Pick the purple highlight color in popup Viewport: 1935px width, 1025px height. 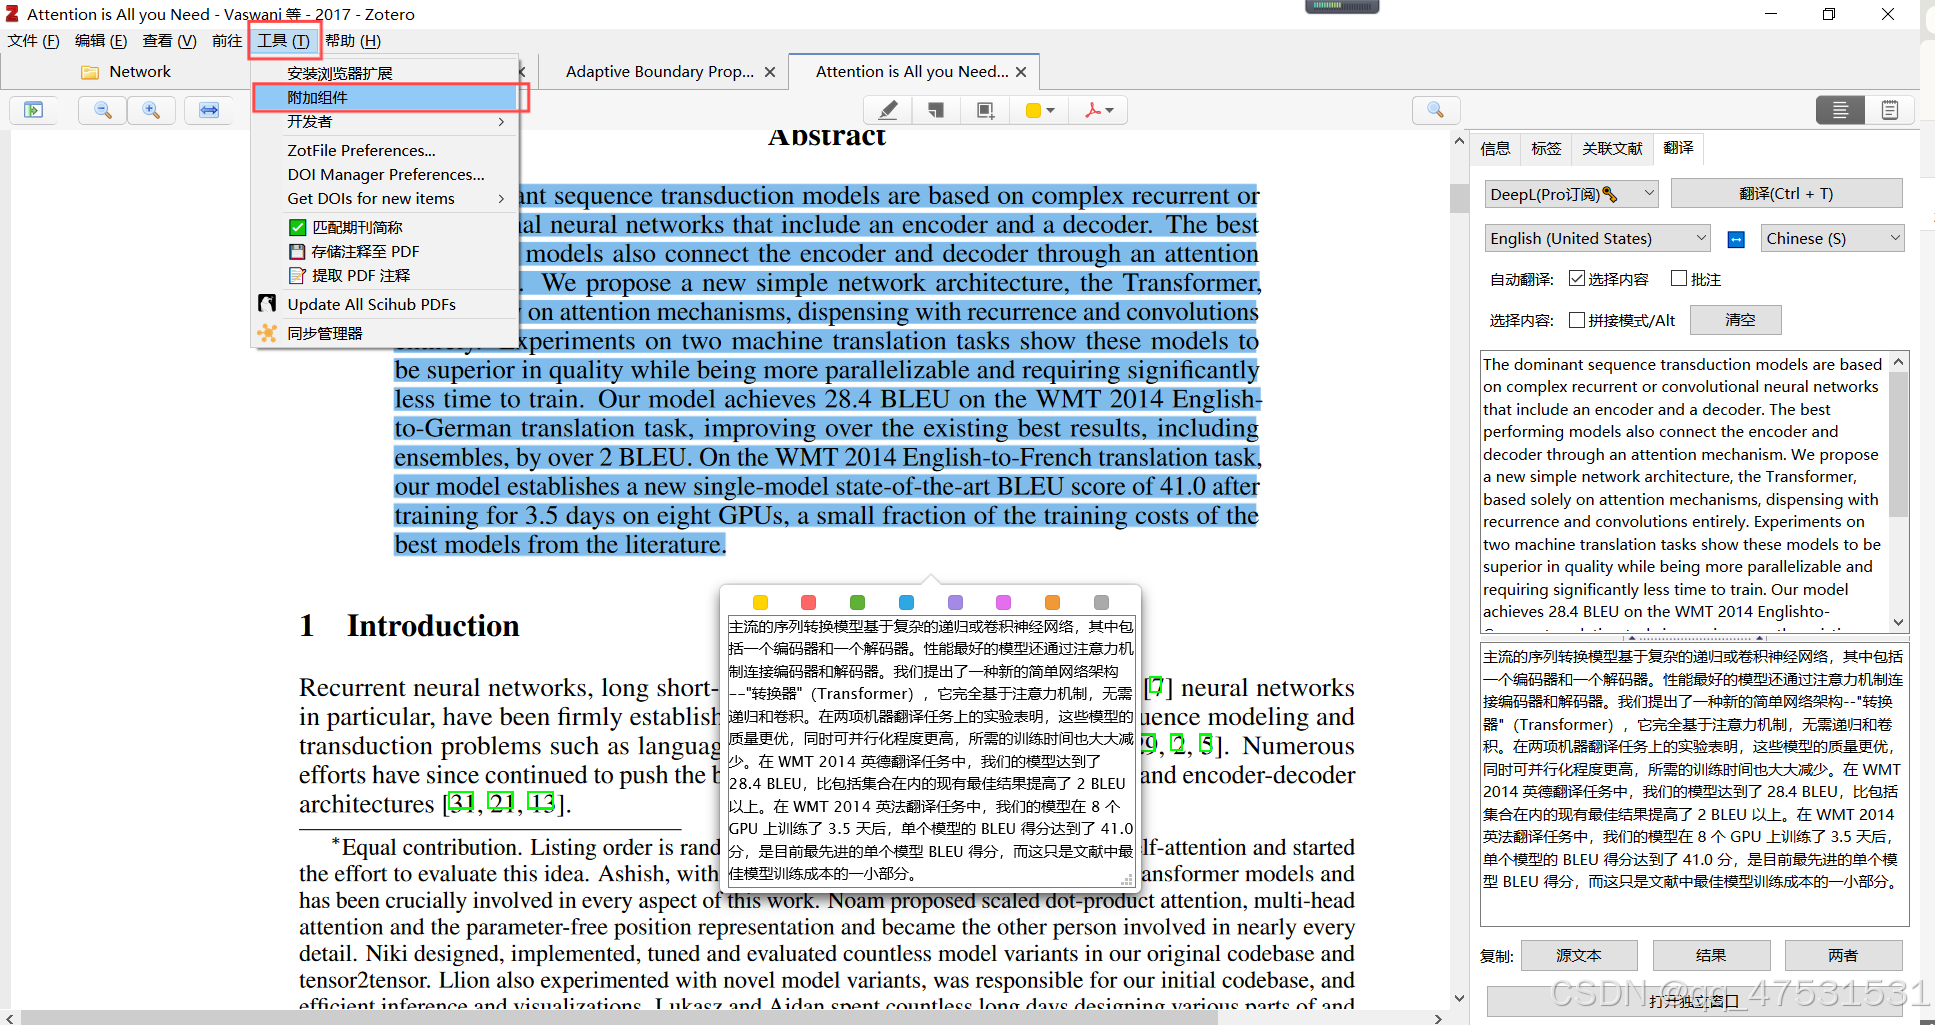tap(955, 602)
